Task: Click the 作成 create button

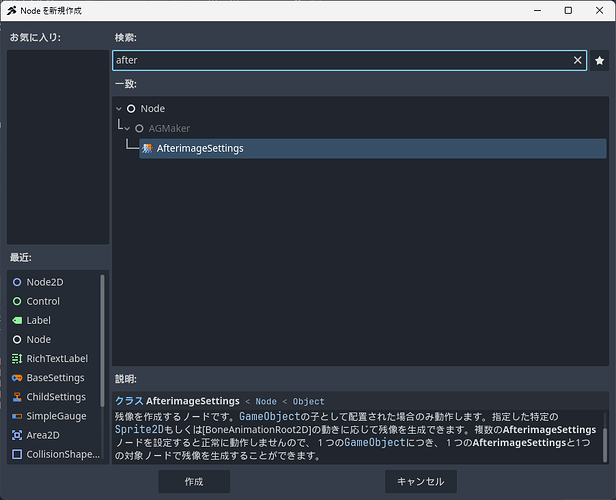Action: (194, 482)
